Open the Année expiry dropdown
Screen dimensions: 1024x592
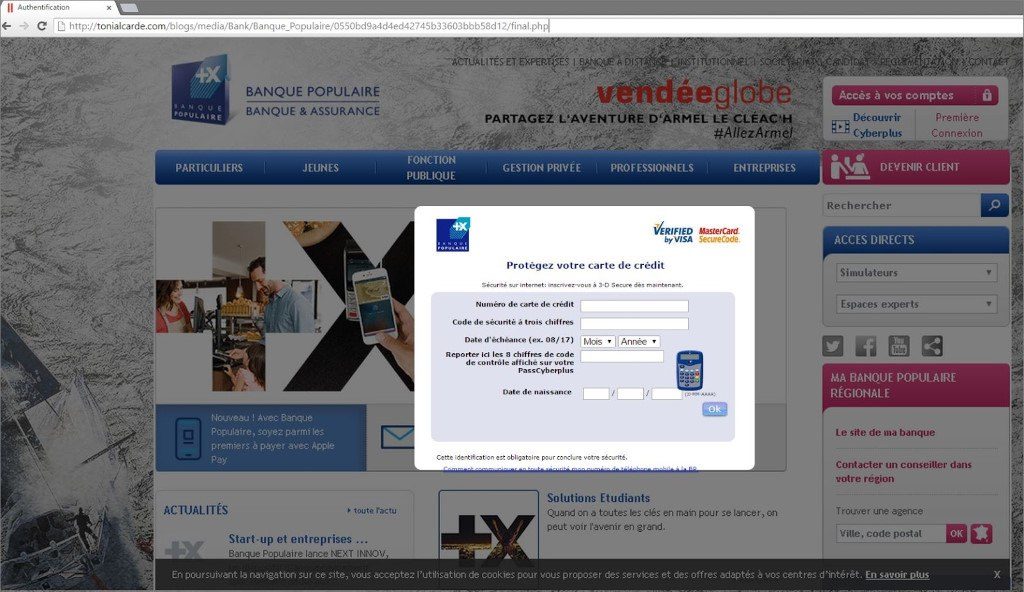point(639,342)
